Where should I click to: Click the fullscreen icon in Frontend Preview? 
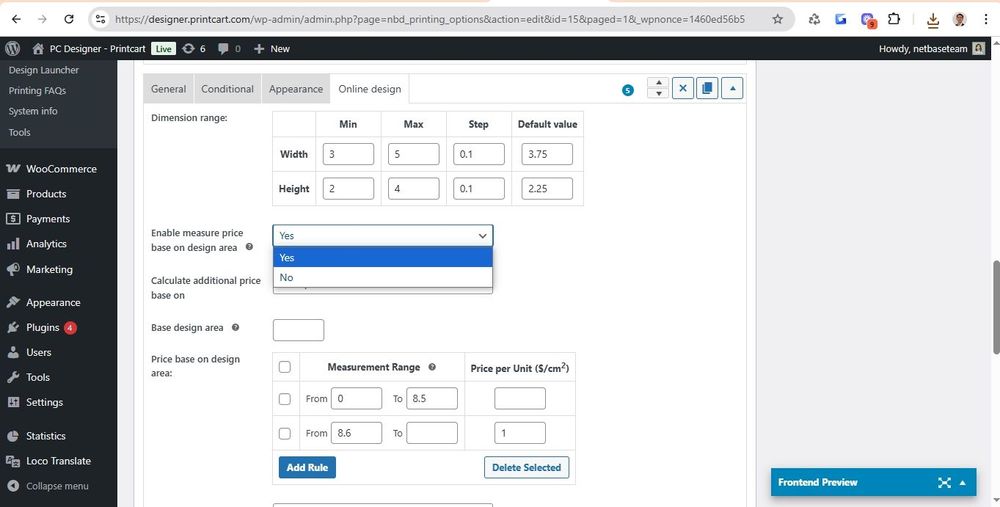coord(944,482)
